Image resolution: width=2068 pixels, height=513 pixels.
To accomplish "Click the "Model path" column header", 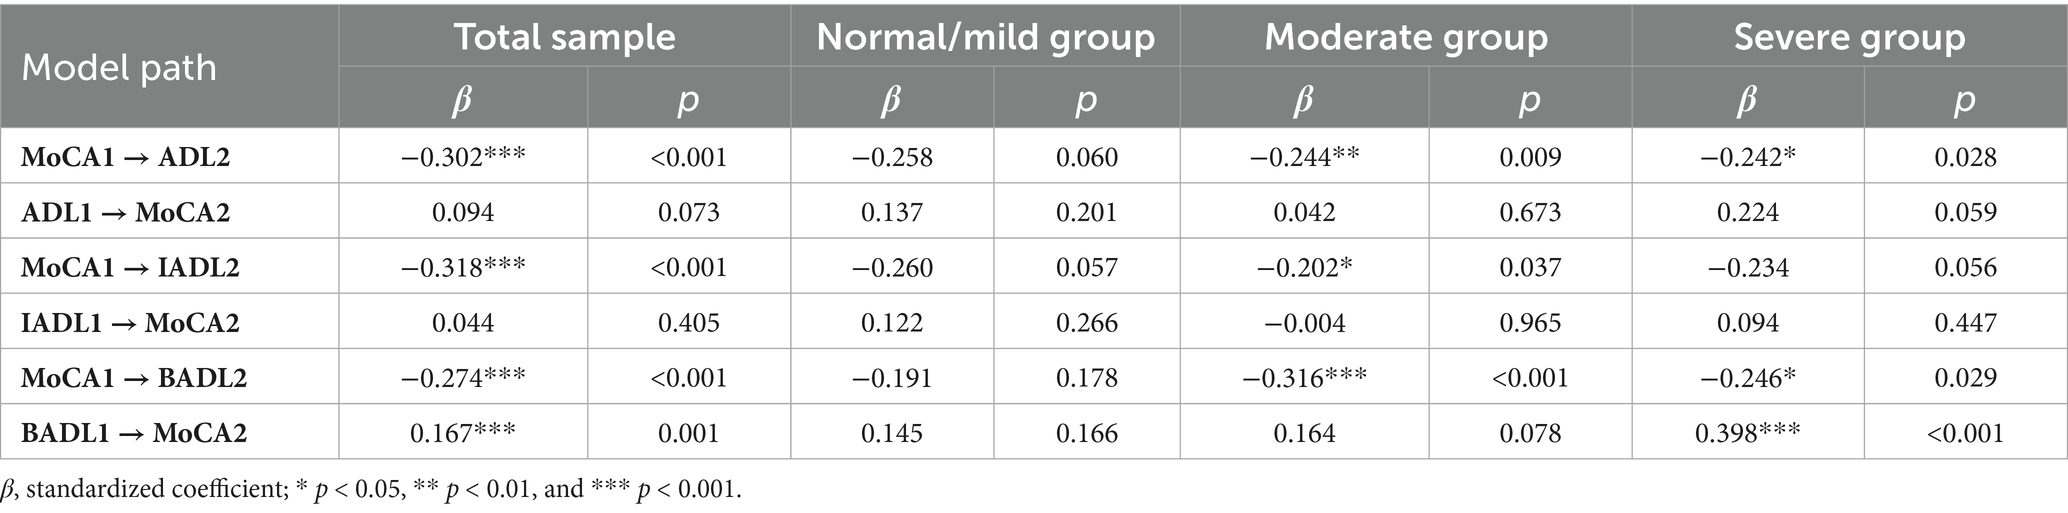I will coord(119,68).
